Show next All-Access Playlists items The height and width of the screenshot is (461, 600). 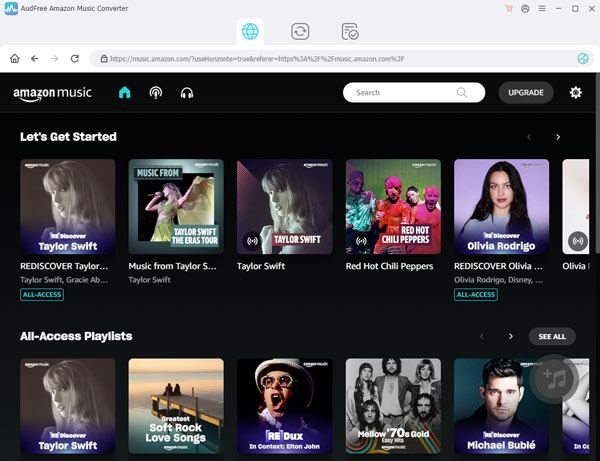click(511, 336)
